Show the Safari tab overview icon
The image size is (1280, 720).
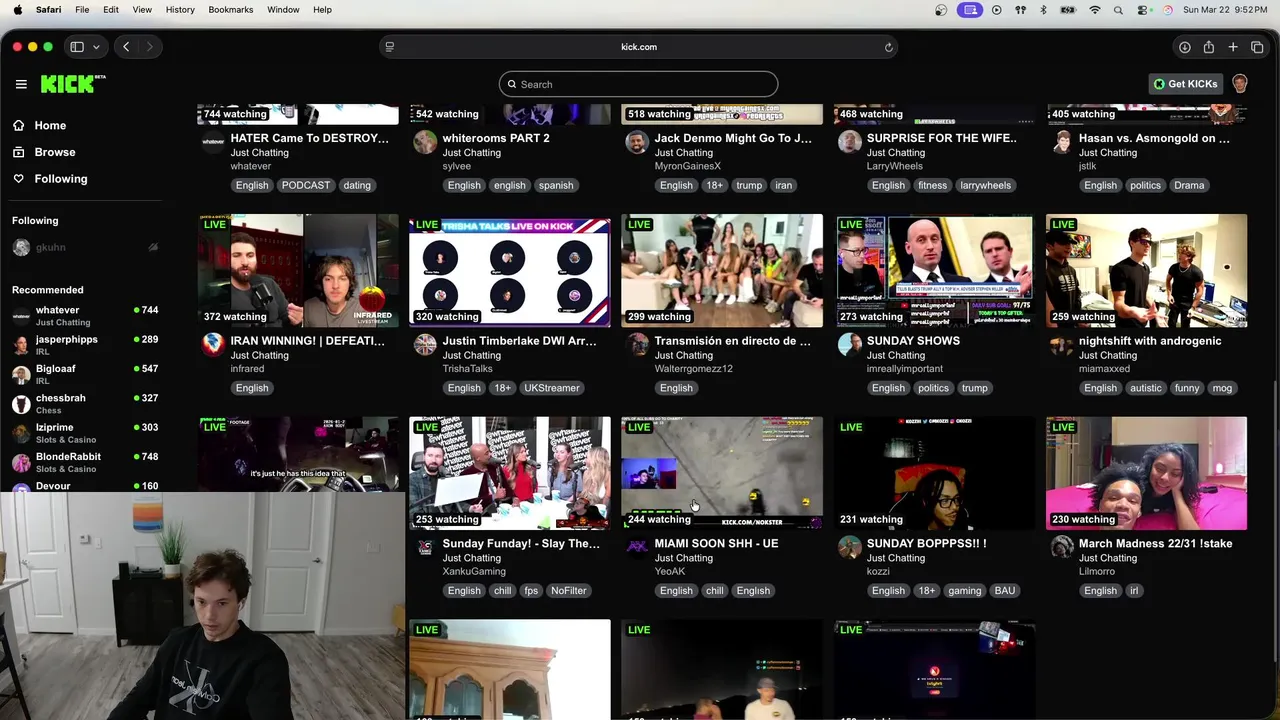point(1257,47)
